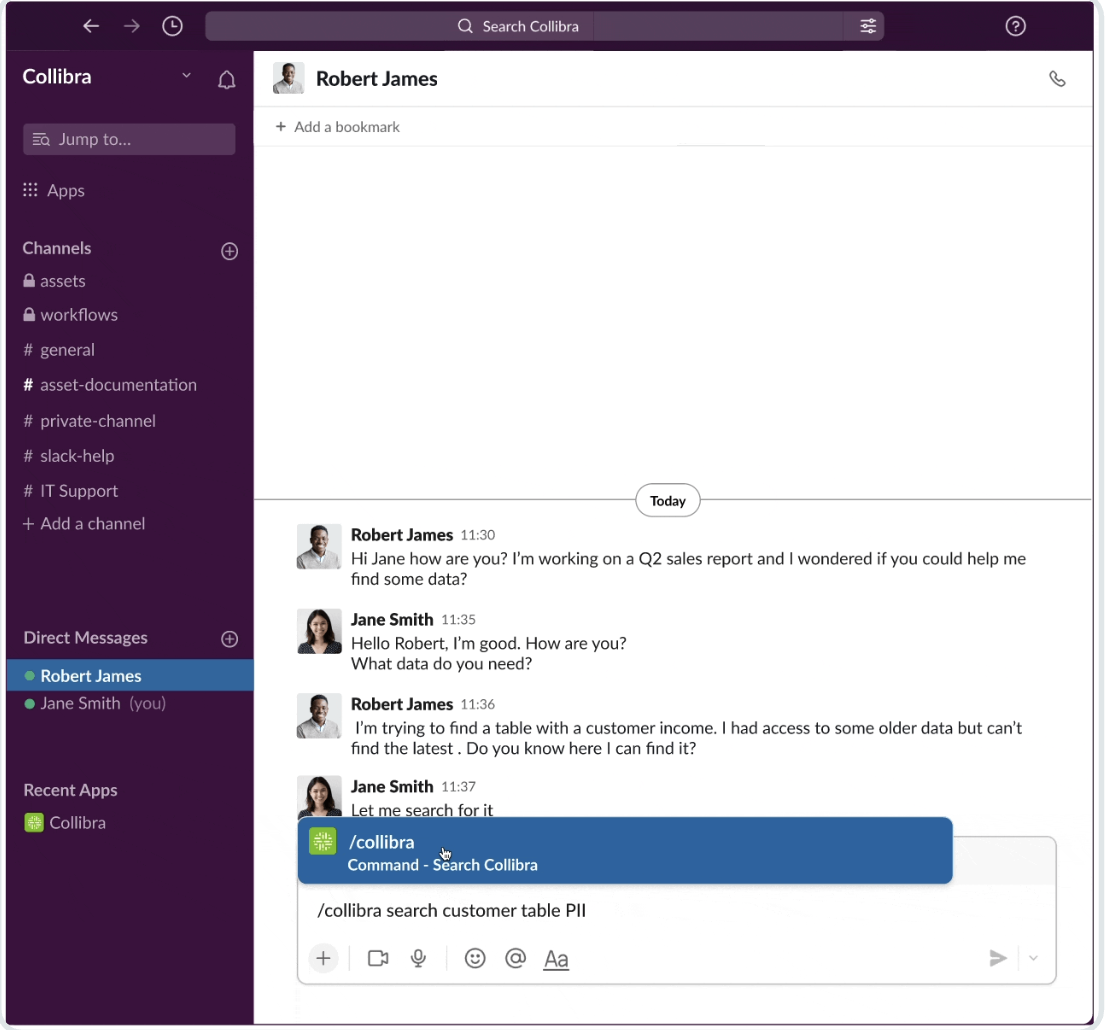Click the mention @ icon
The height and width of the screenshot is (1030, 1118).
point(516,959)
